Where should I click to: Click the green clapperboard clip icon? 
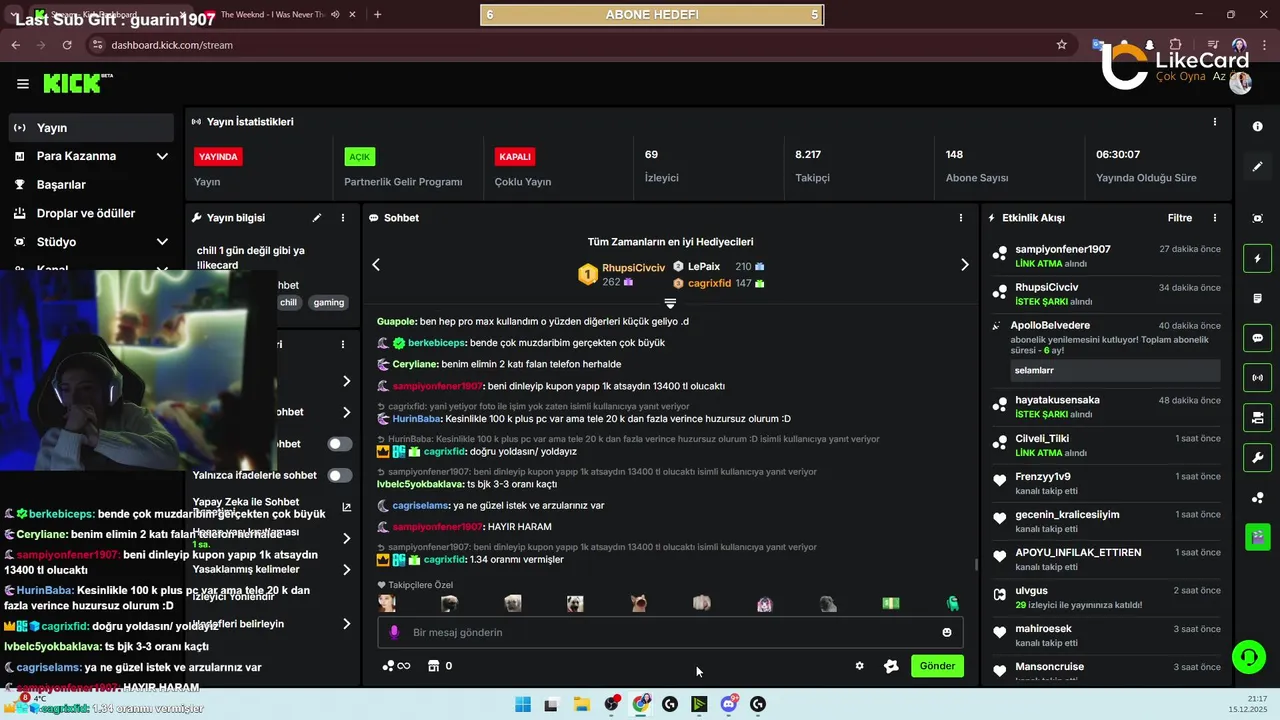[1257, 536]
